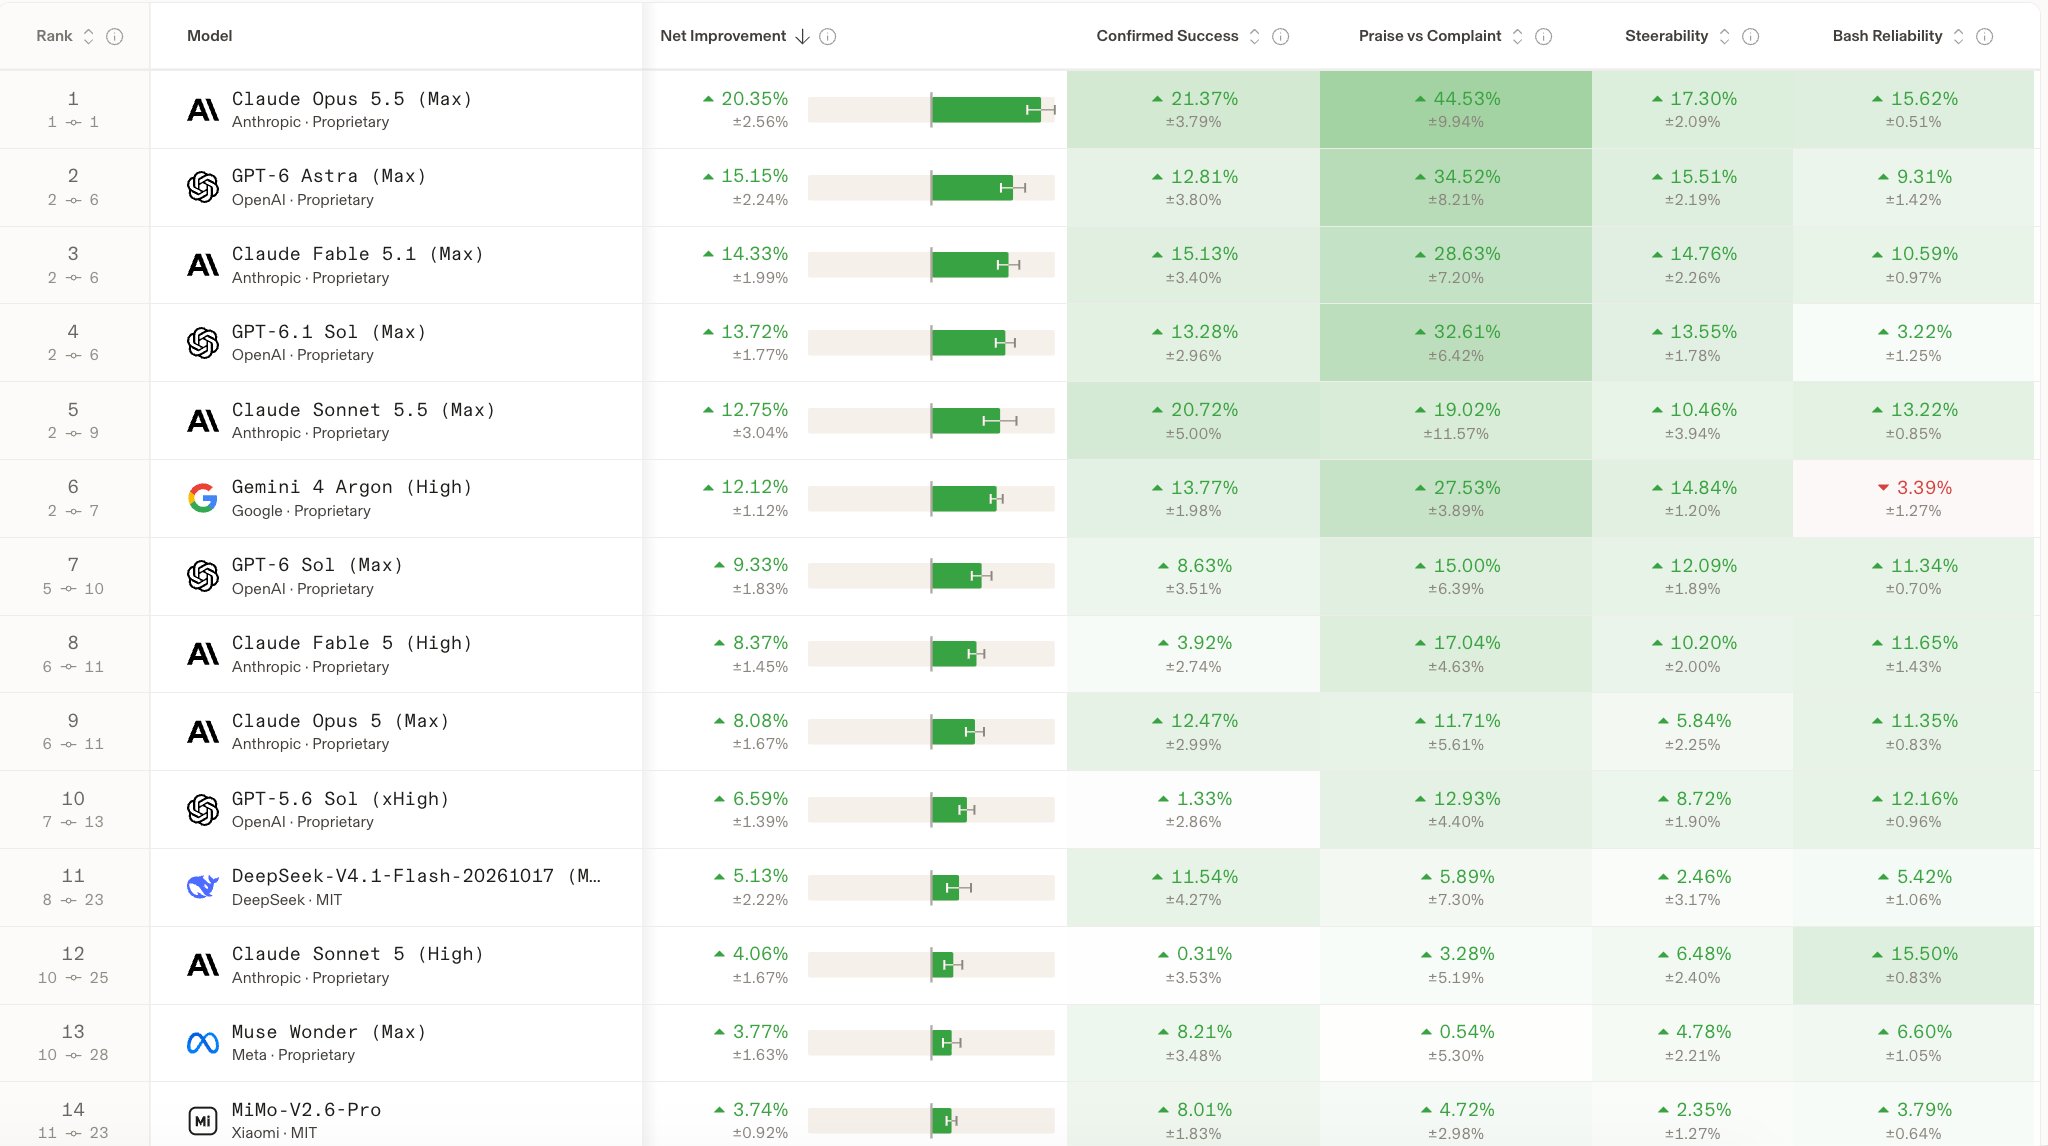Click OpenAI logo beside GPT-6 Astra (Max)
Viewport: 2048px width, 1146px height.
[203, 187]
